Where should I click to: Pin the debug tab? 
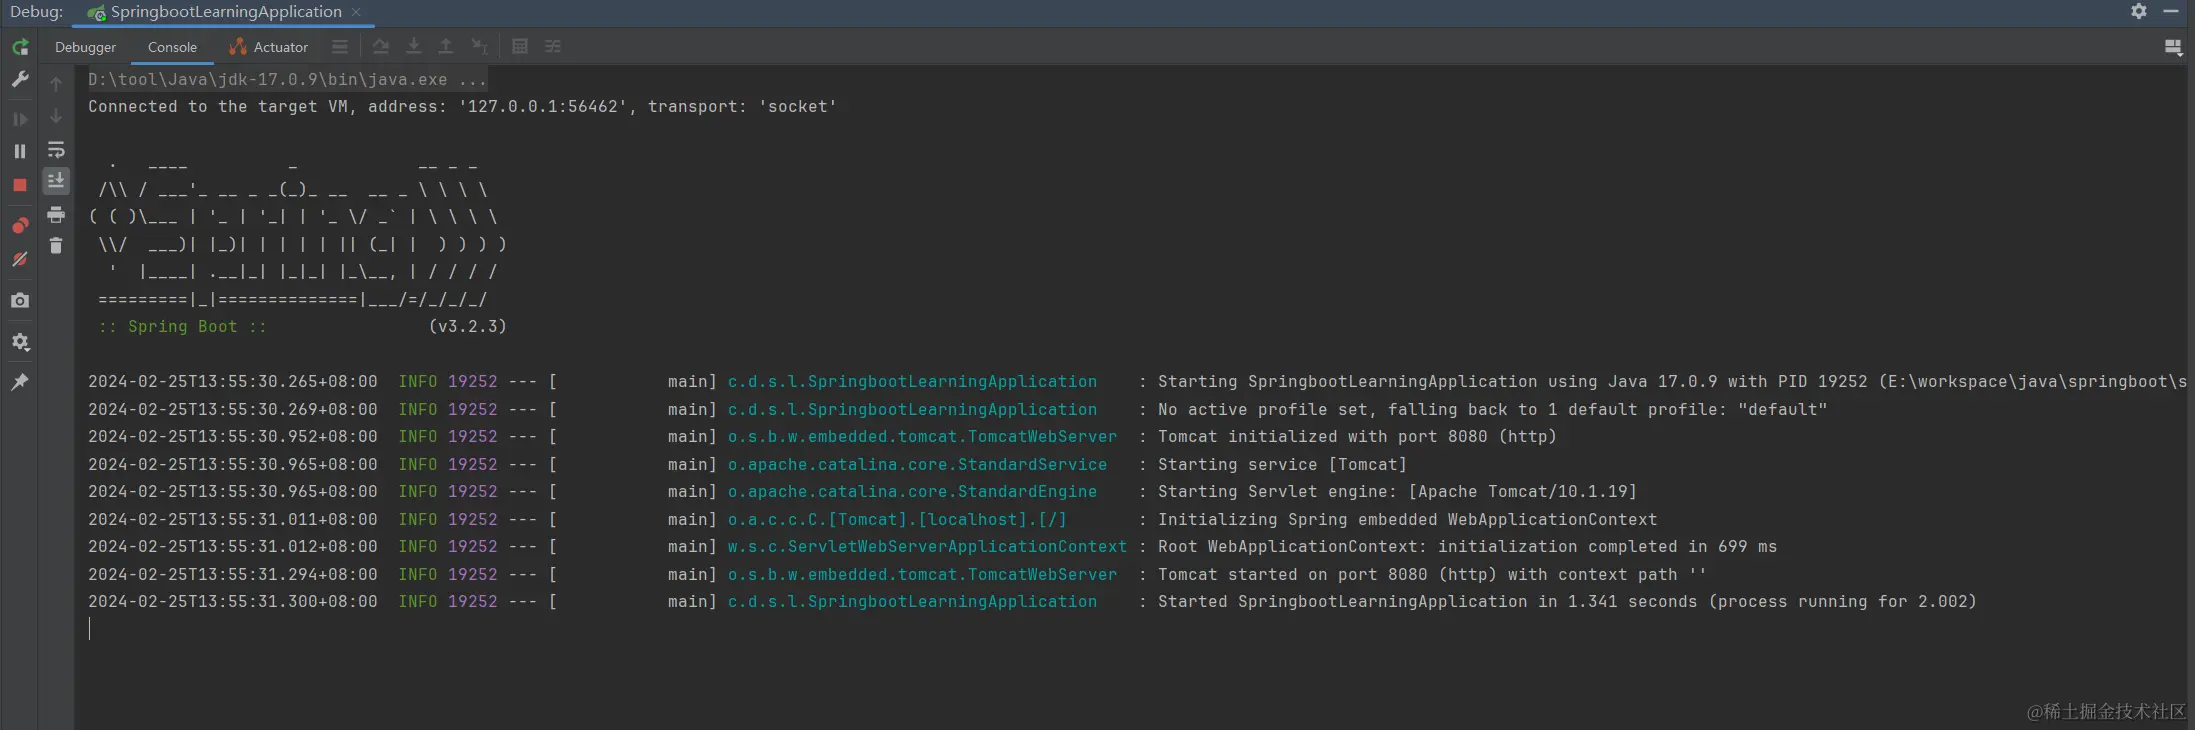point(20,382)
